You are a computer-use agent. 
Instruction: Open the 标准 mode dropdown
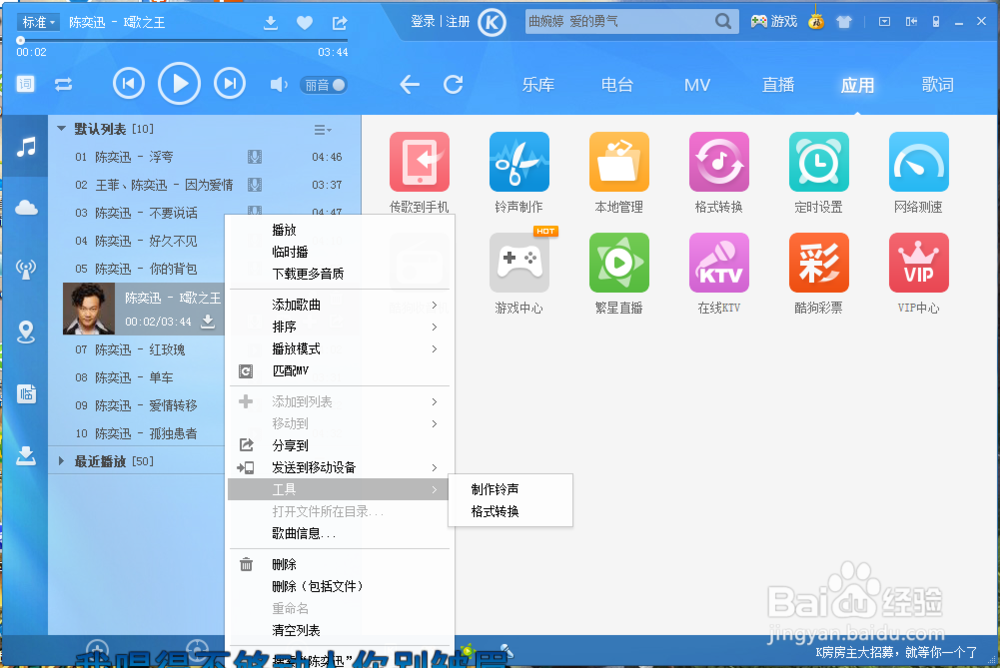(x=38, y=22)
